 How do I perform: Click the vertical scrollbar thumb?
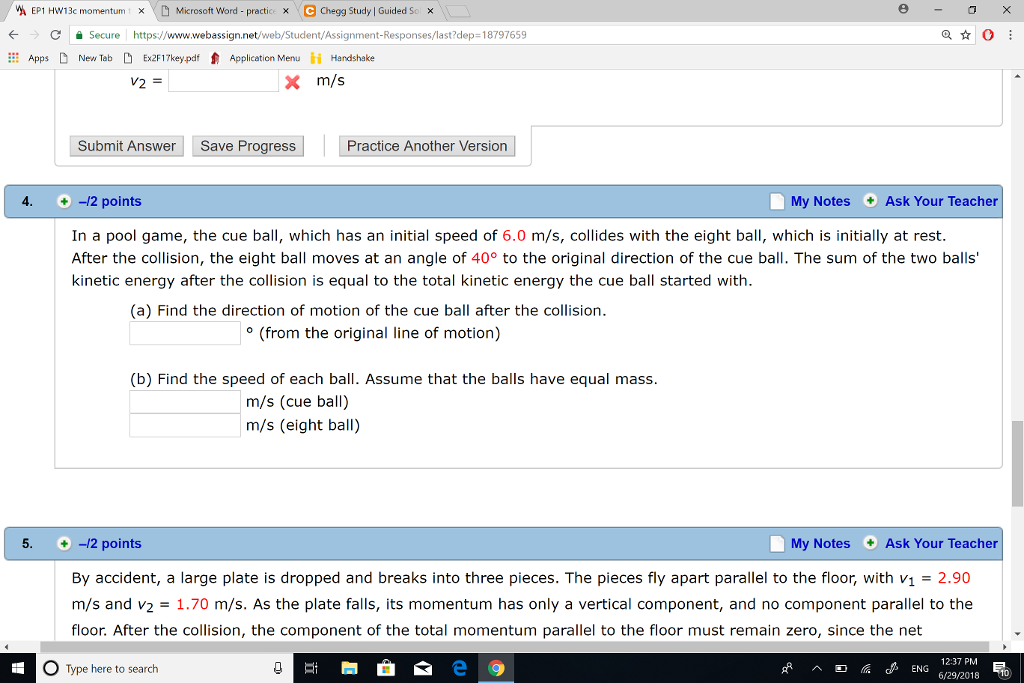(1017, 464)
